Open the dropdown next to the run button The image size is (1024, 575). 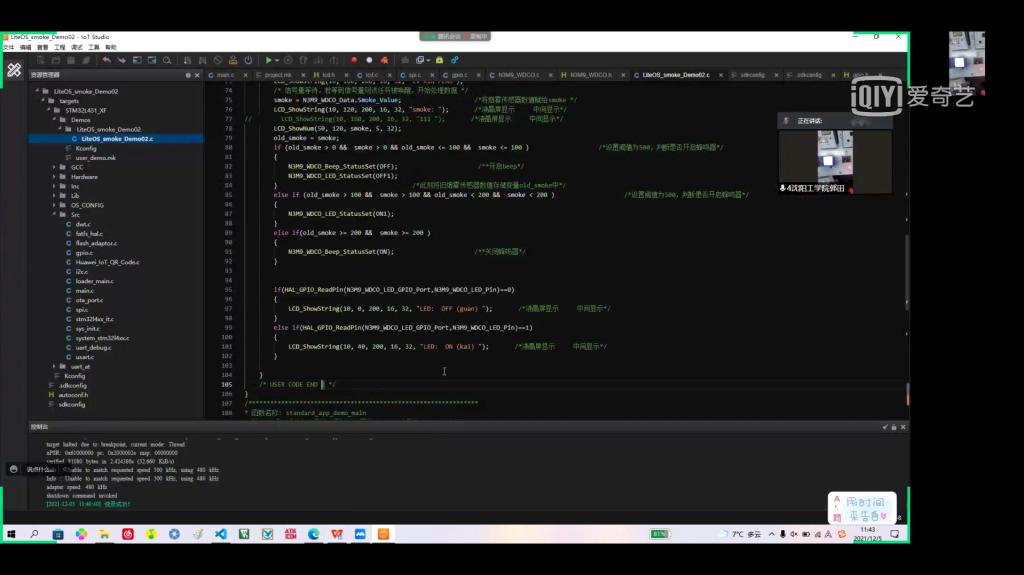click(277, 60)
